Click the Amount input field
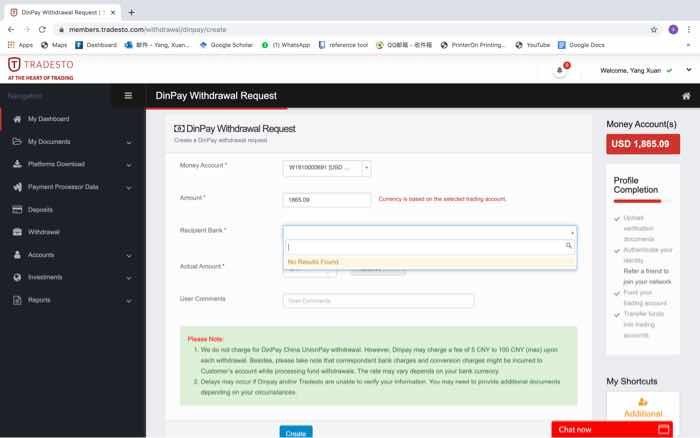This screenshot has height=438, width=700. point(327,200)
